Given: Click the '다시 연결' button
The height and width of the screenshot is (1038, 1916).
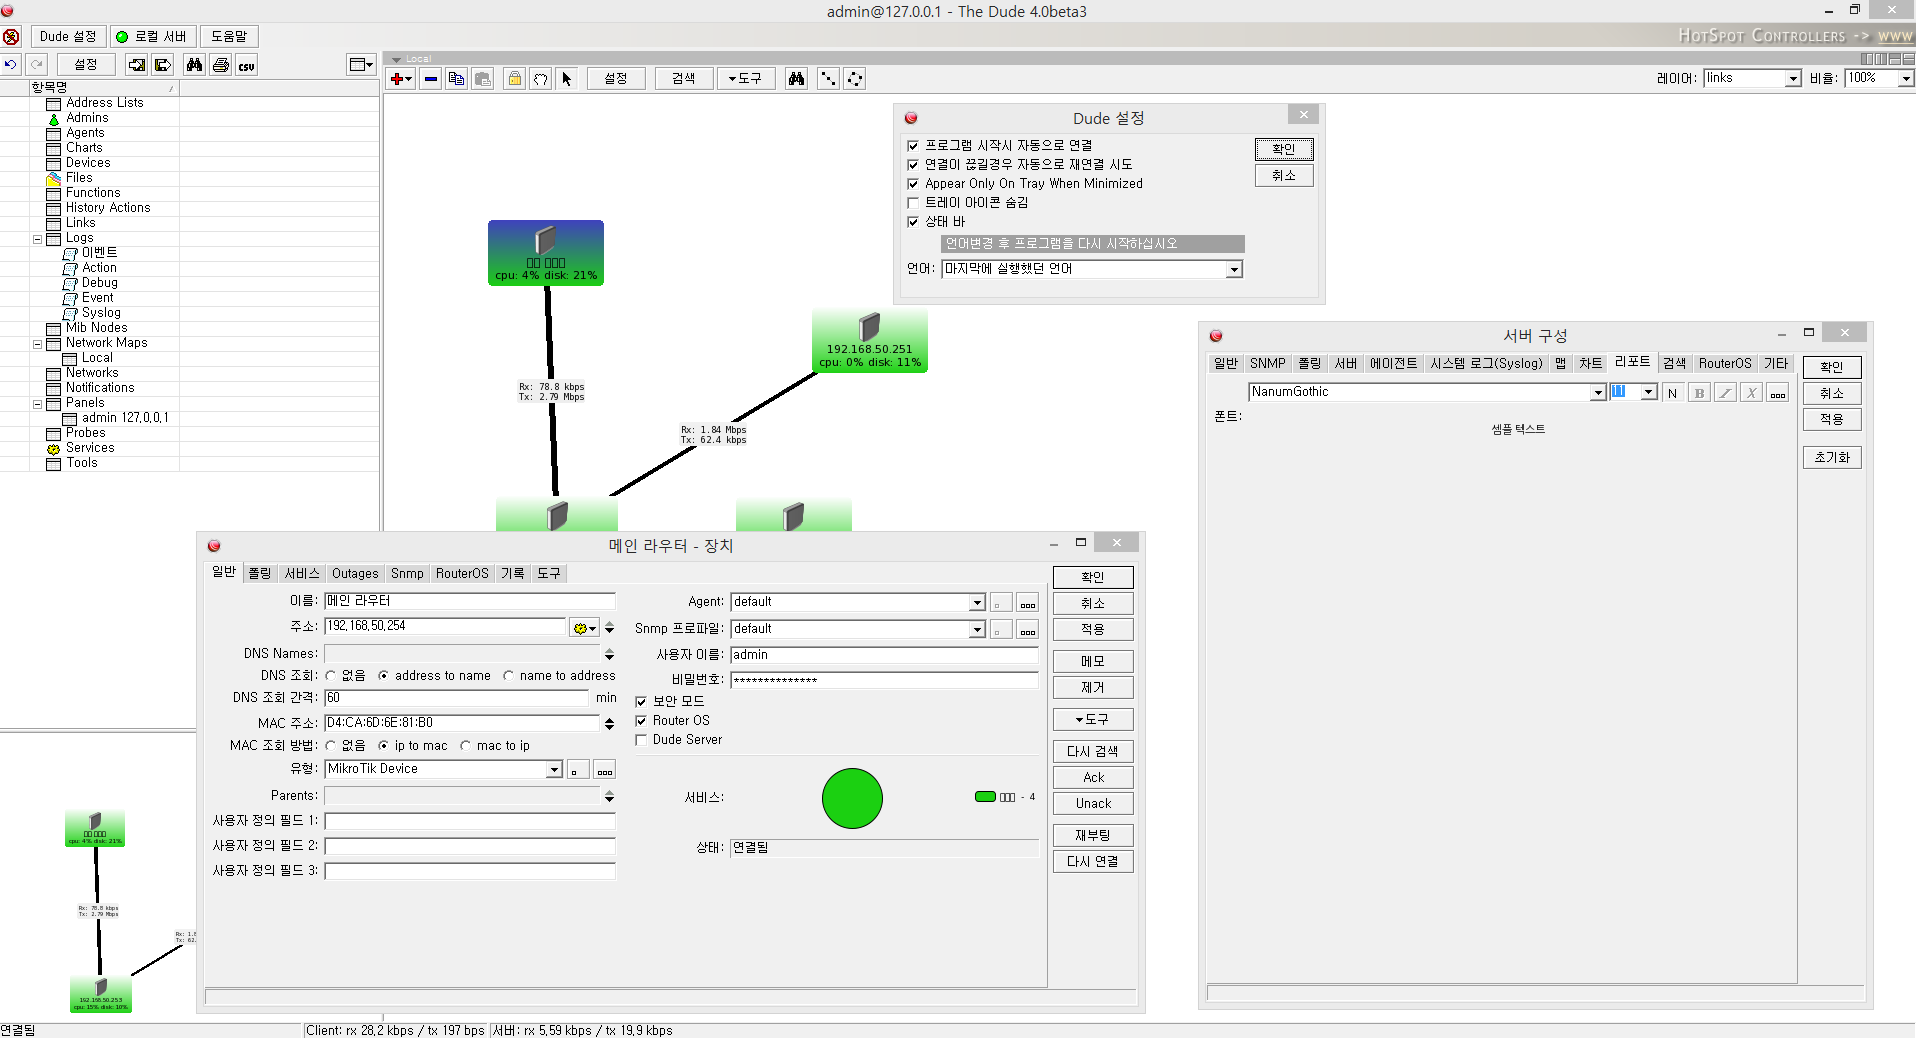Looking at the screenshot, I should point(1093,862).
